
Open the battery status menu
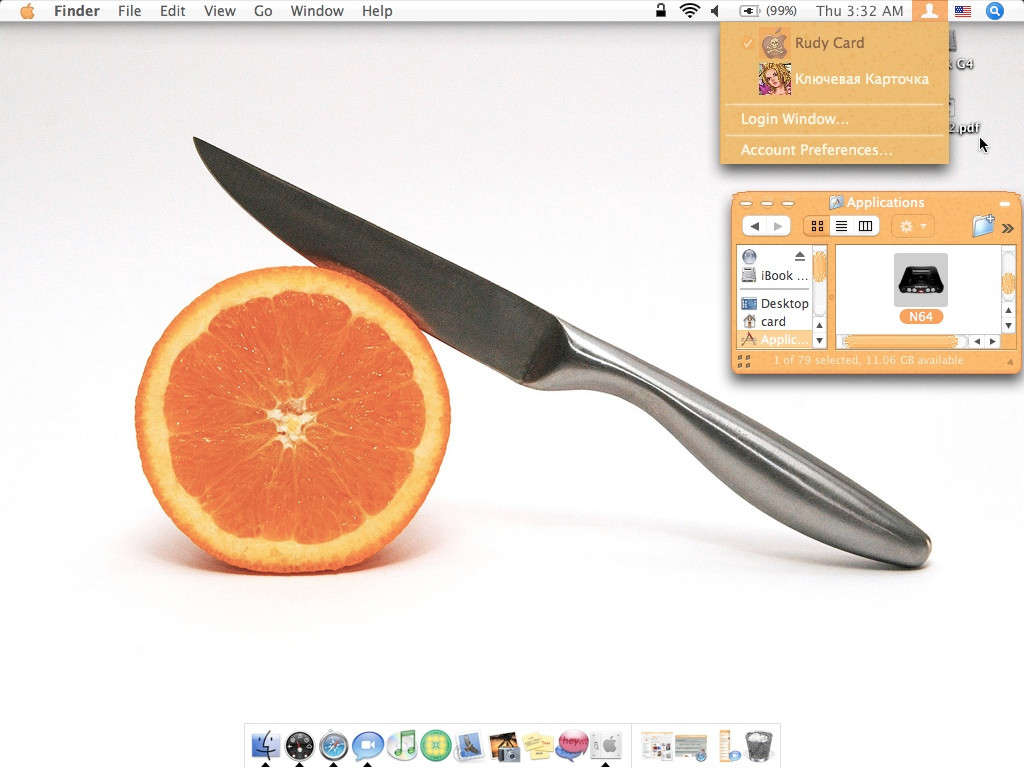pos(767,10)
